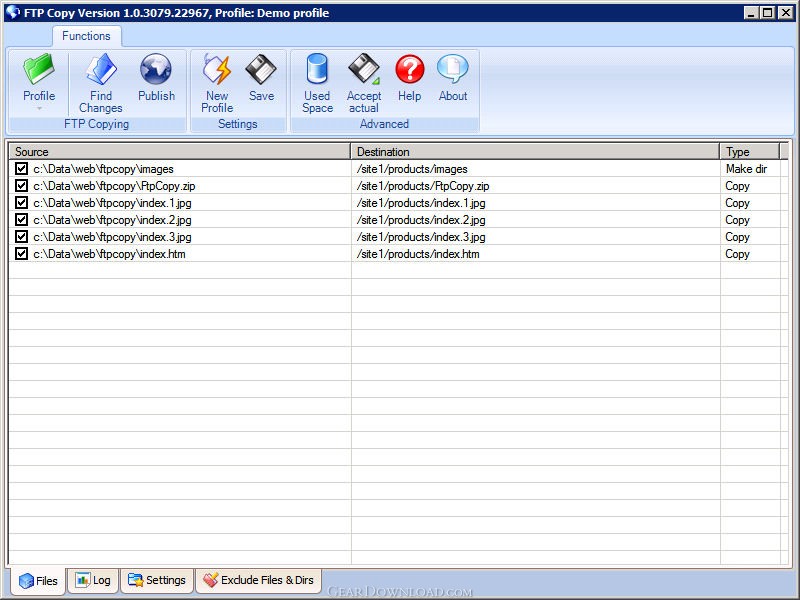
Task: Click destination /site1/products/index.htm
Action: point(418,254)
